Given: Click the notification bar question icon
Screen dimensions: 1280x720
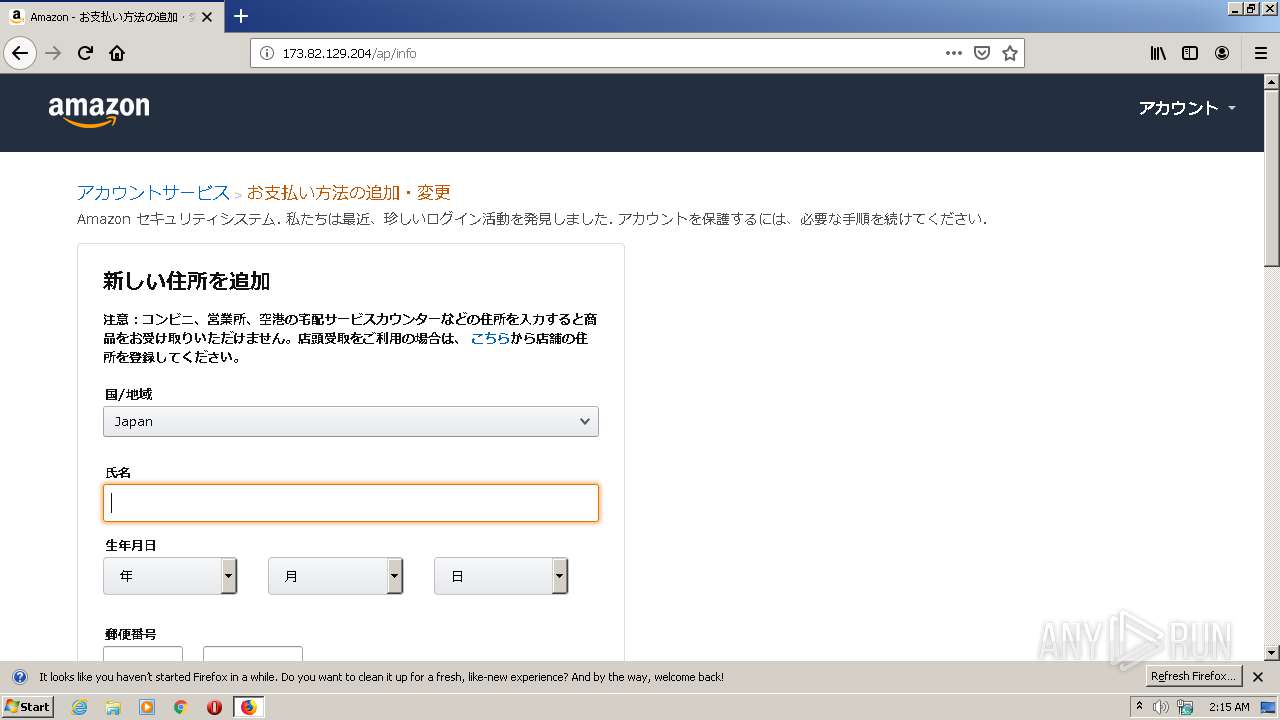Looking at the screenshot, I should (x=19, y=677).
